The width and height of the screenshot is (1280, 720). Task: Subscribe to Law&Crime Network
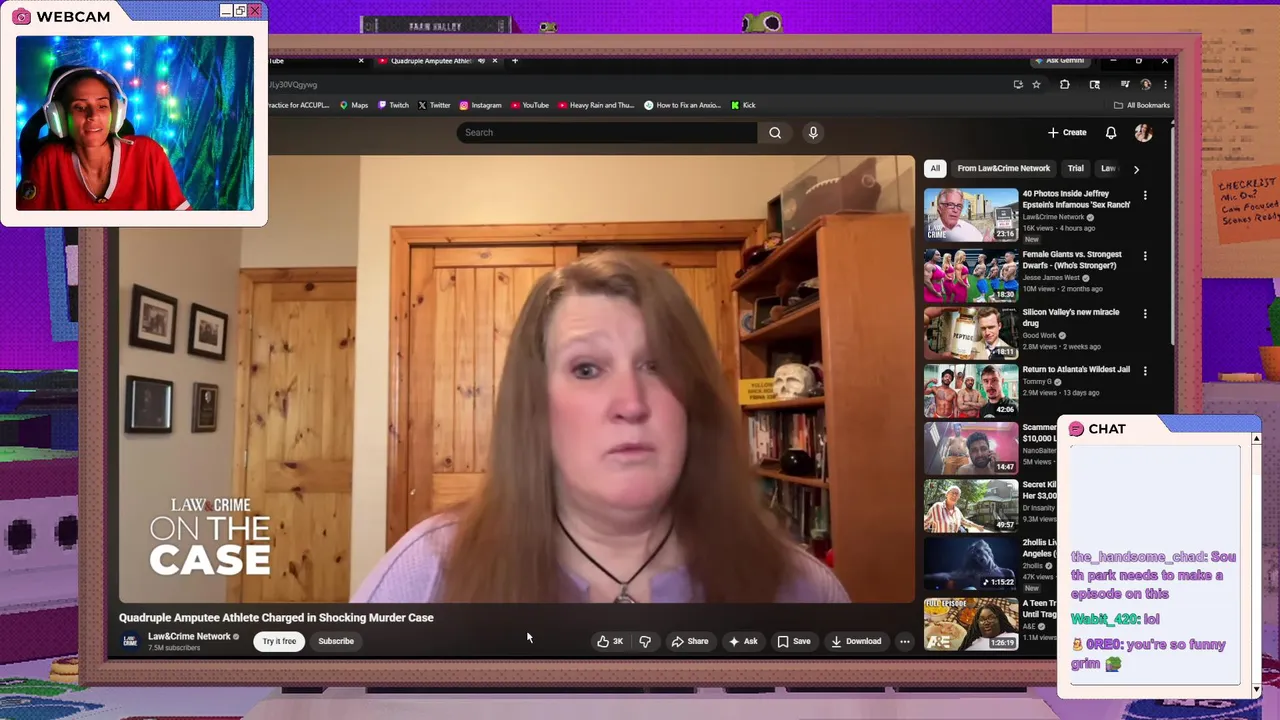336,641
